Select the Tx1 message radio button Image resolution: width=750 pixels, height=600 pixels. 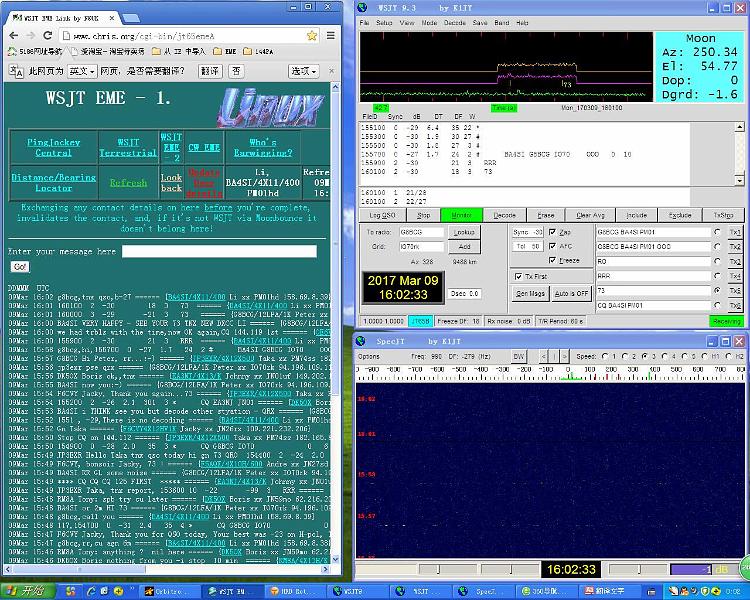[717, 232]
